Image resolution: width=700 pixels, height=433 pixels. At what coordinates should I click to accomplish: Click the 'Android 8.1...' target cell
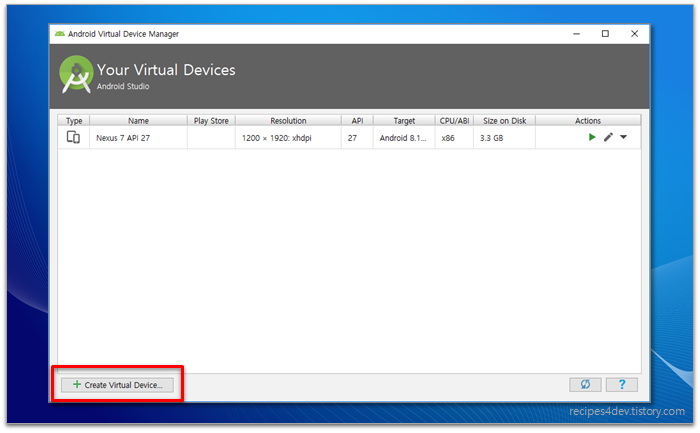click(x=404, y=137)
